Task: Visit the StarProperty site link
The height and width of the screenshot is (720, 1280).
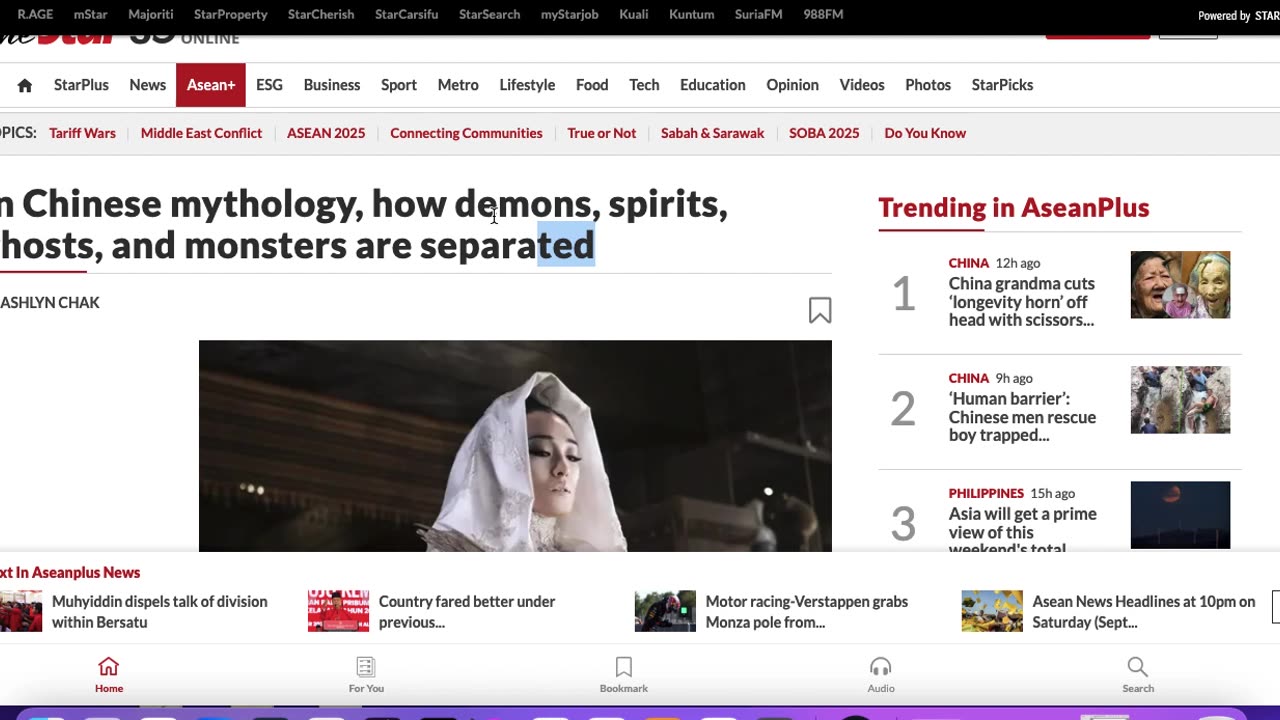Action: tap(231, 15)
